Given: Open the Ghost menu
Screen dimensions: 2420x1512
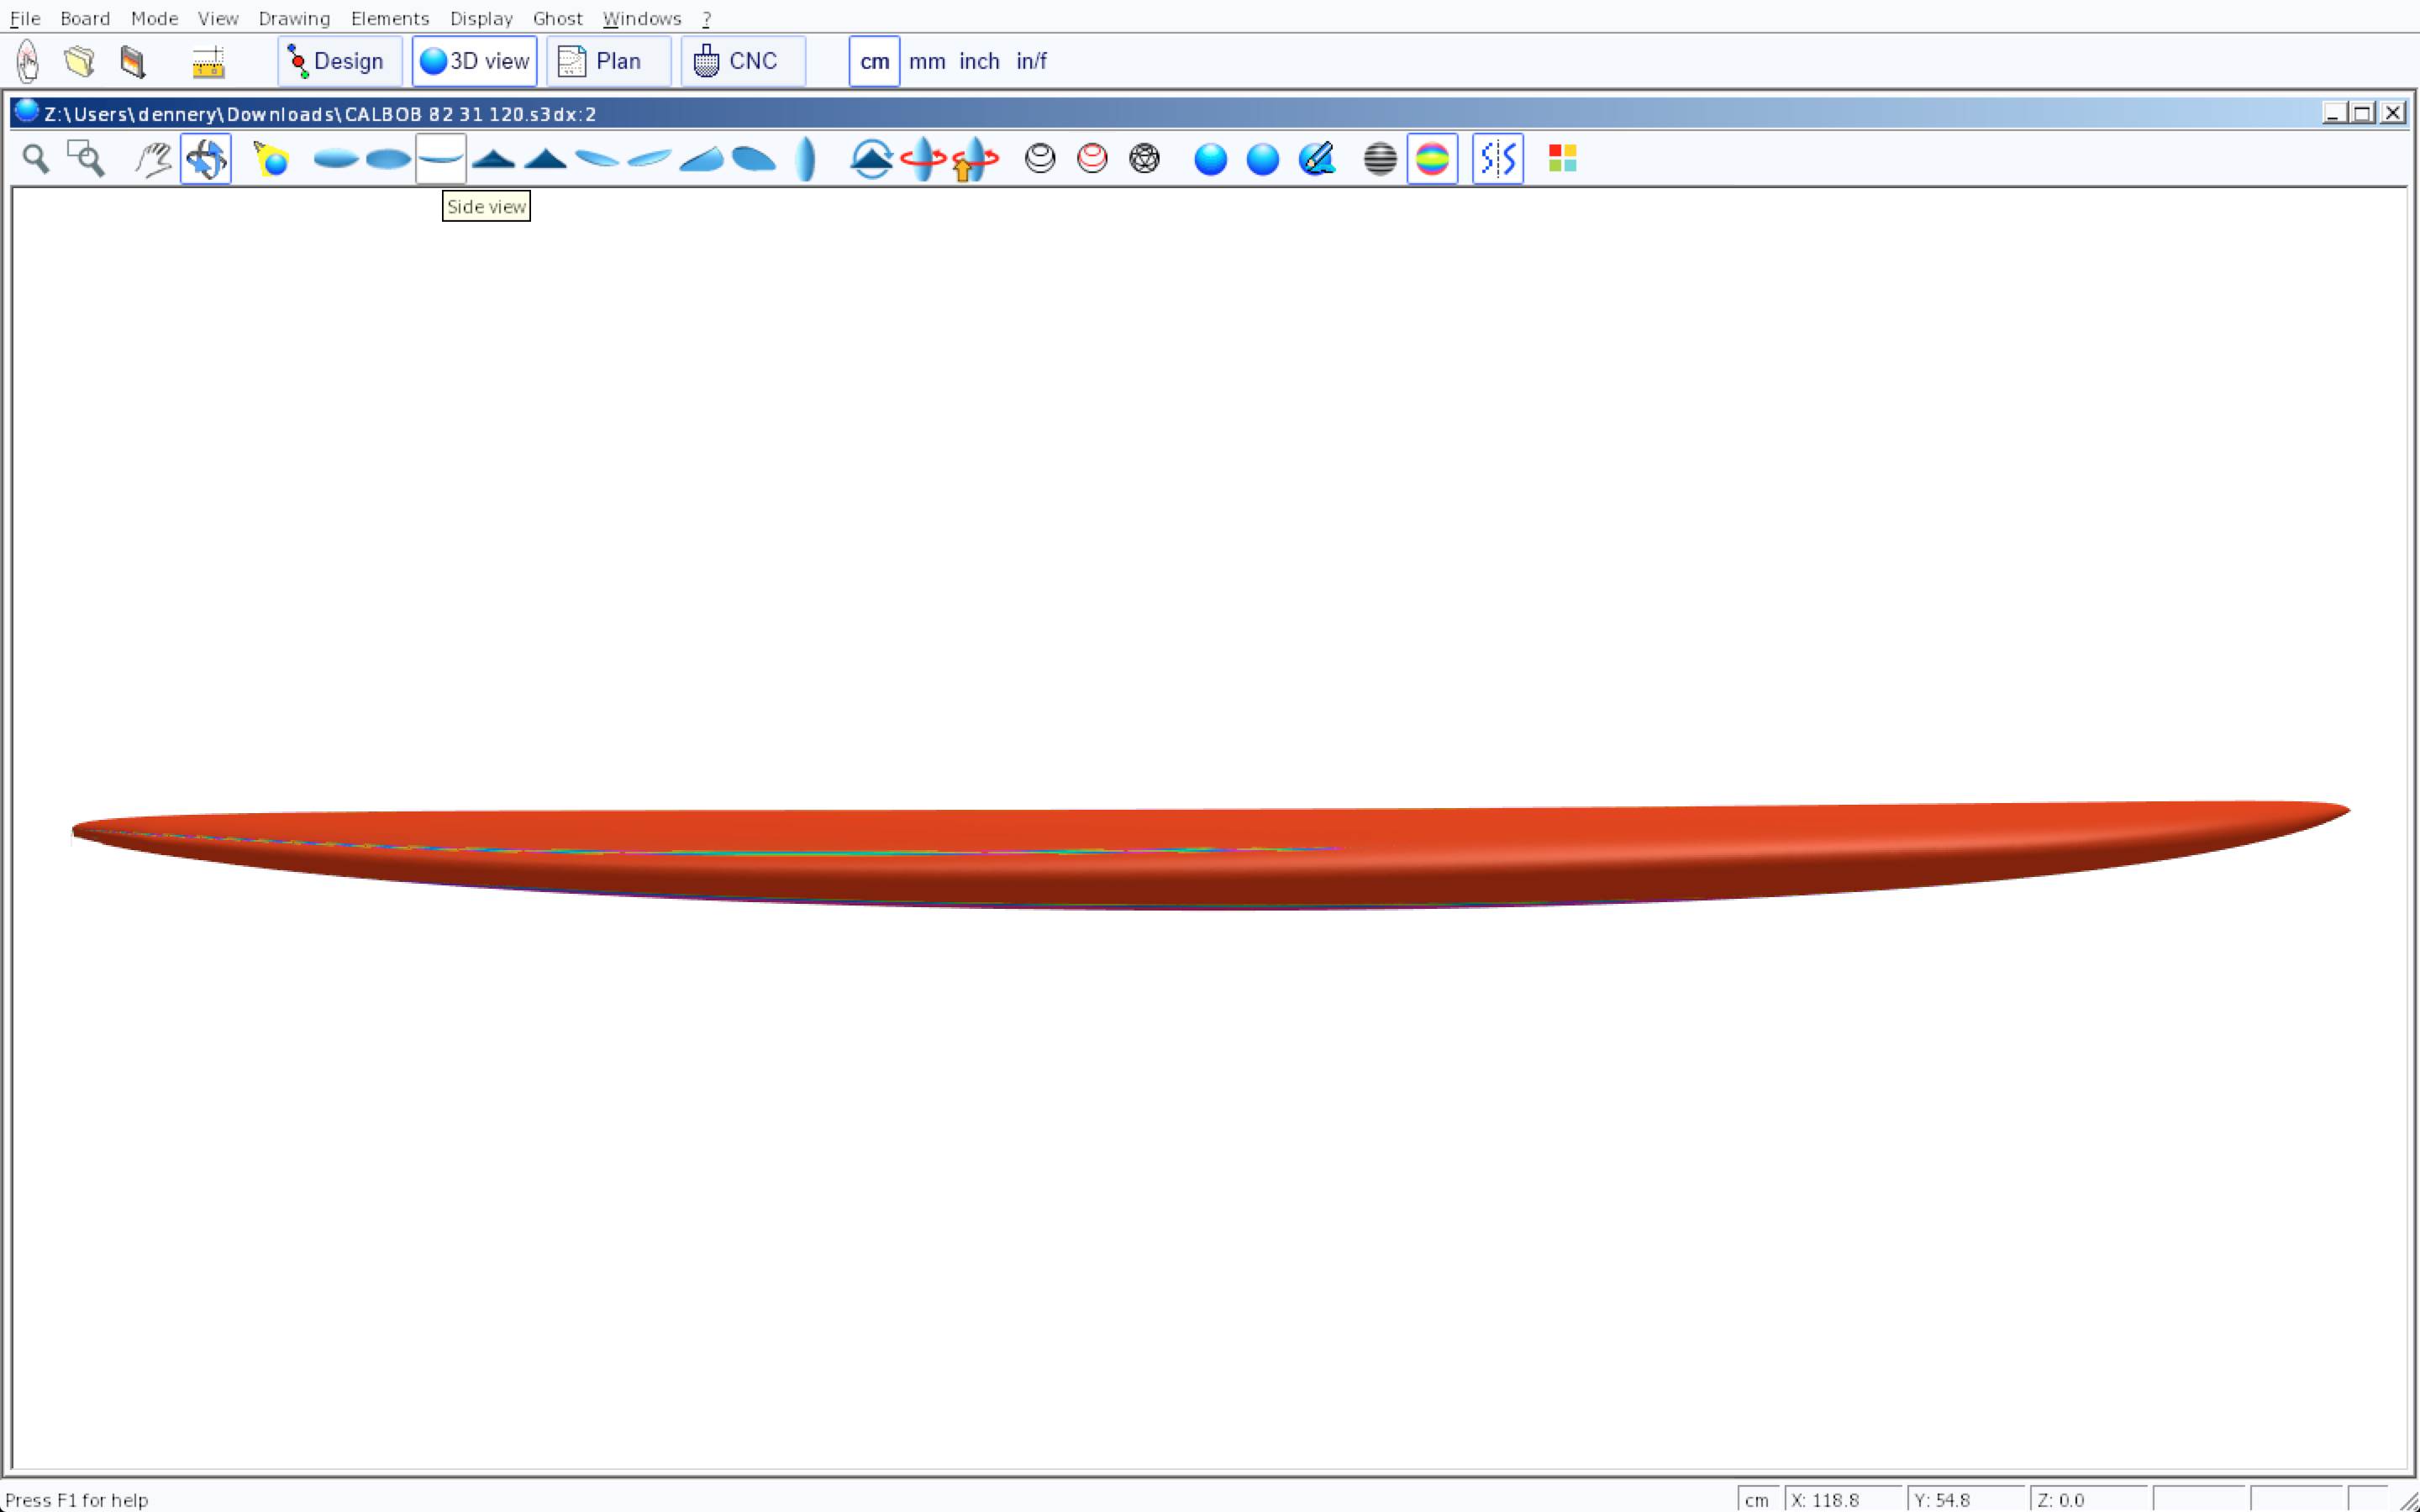Looking at the screenshot, I should tap(557, 18).
